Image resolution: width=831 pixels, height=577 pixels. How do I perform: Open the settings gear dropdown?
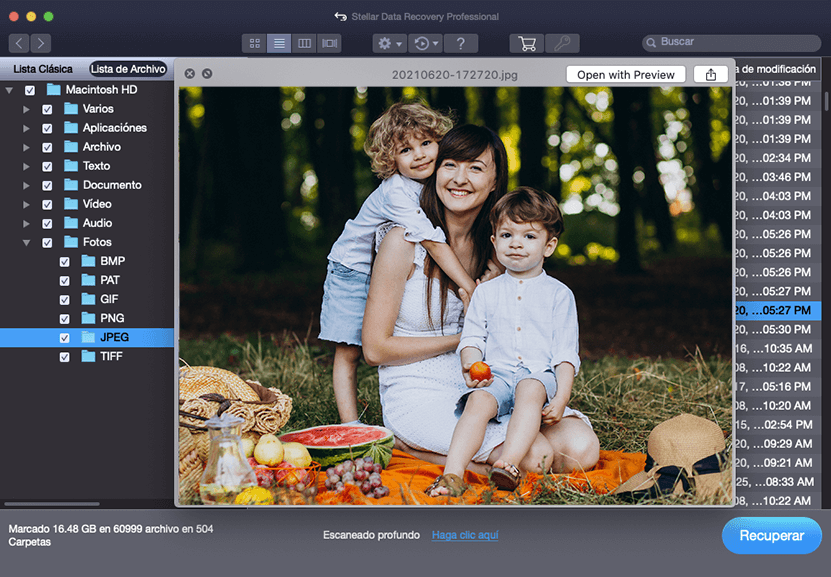388,43
